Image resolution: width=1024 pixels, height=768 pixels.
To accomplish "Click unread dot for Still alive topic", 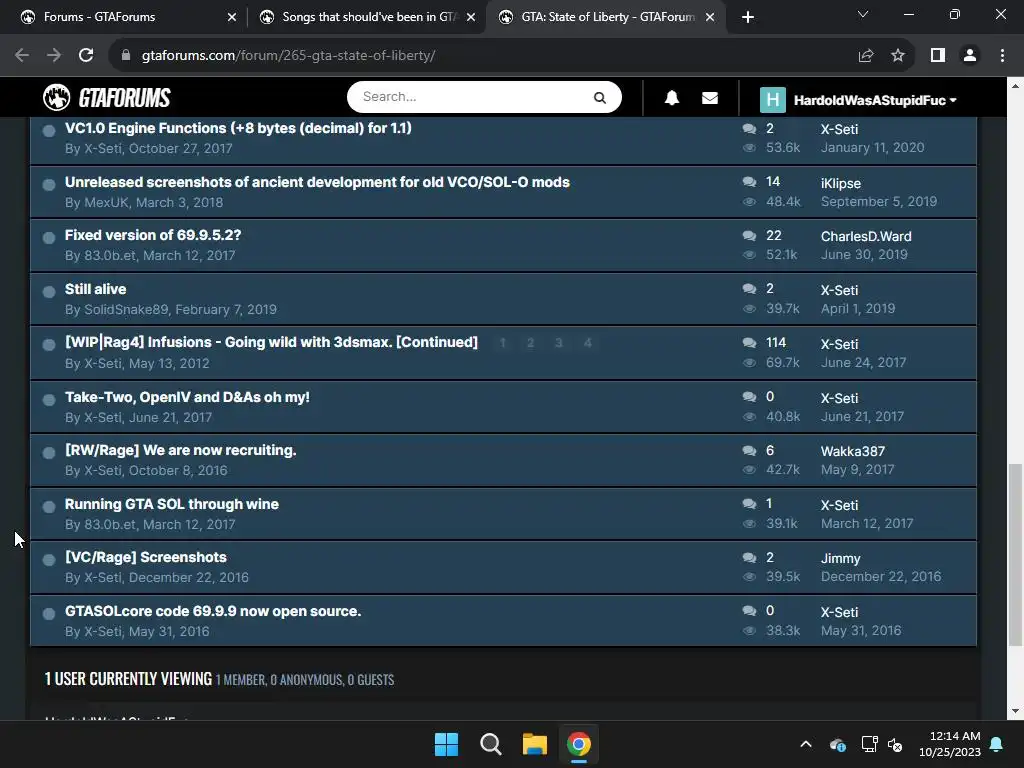I will tap(48, 292).
